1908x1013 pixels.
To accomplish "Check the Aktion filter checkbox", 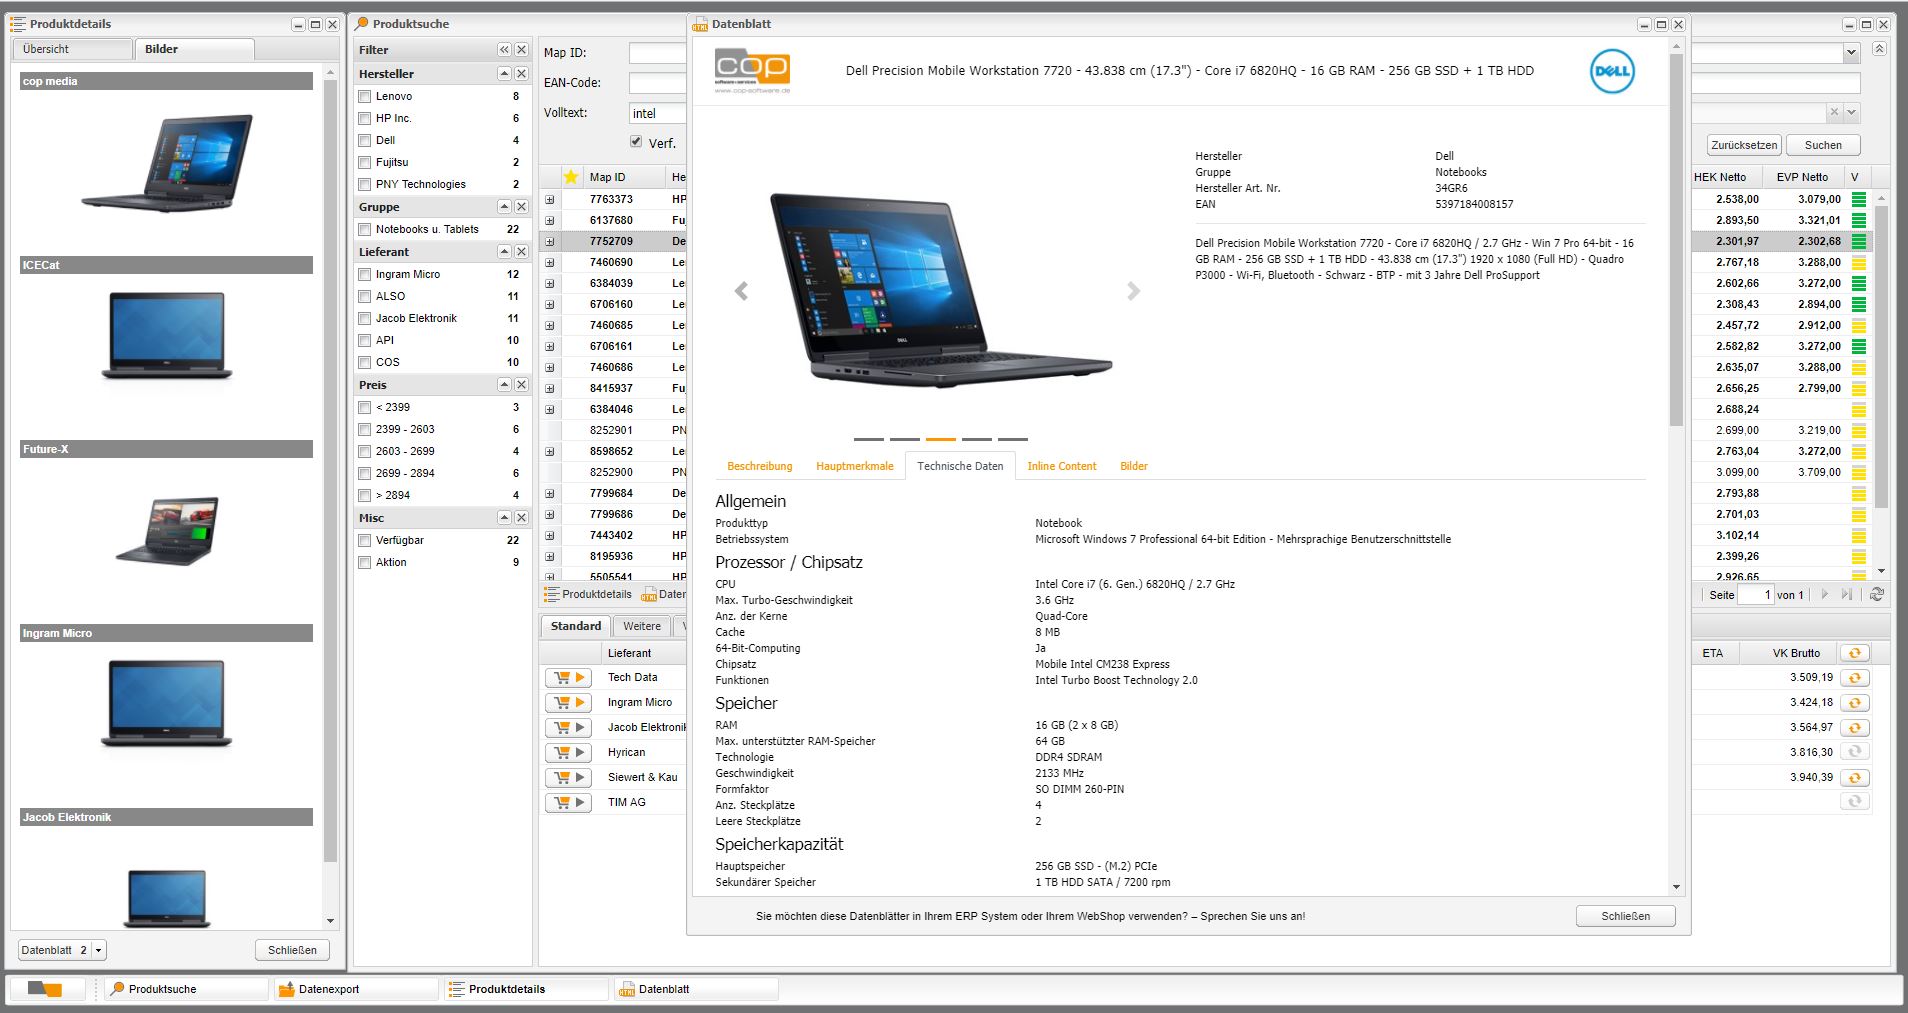I will 365,563.
